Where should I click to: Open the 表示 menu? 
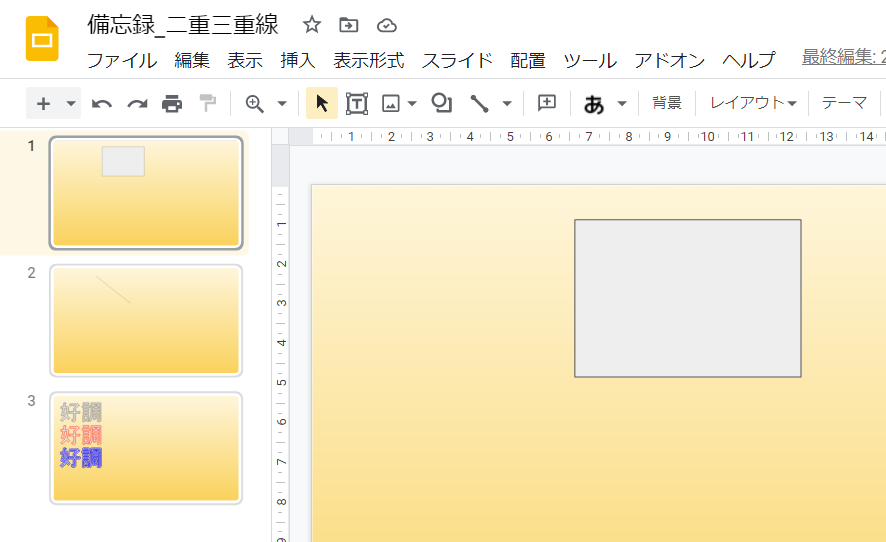245,60
